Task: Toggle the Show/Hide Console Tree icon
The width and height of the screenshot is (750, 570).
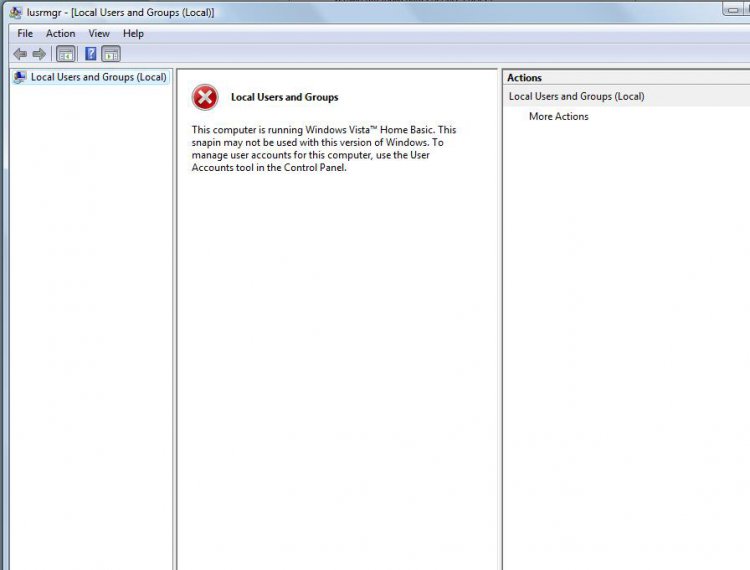Action: coord(66,54)
